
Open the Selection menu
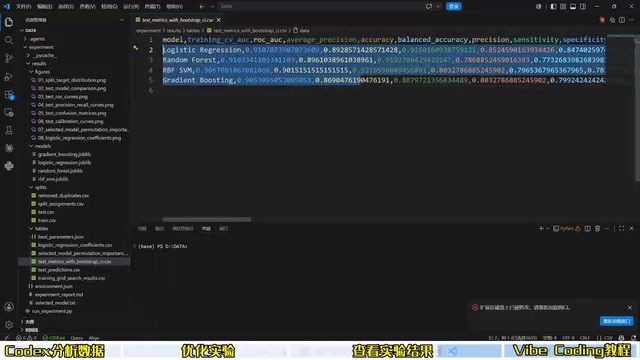coord(66,7)
